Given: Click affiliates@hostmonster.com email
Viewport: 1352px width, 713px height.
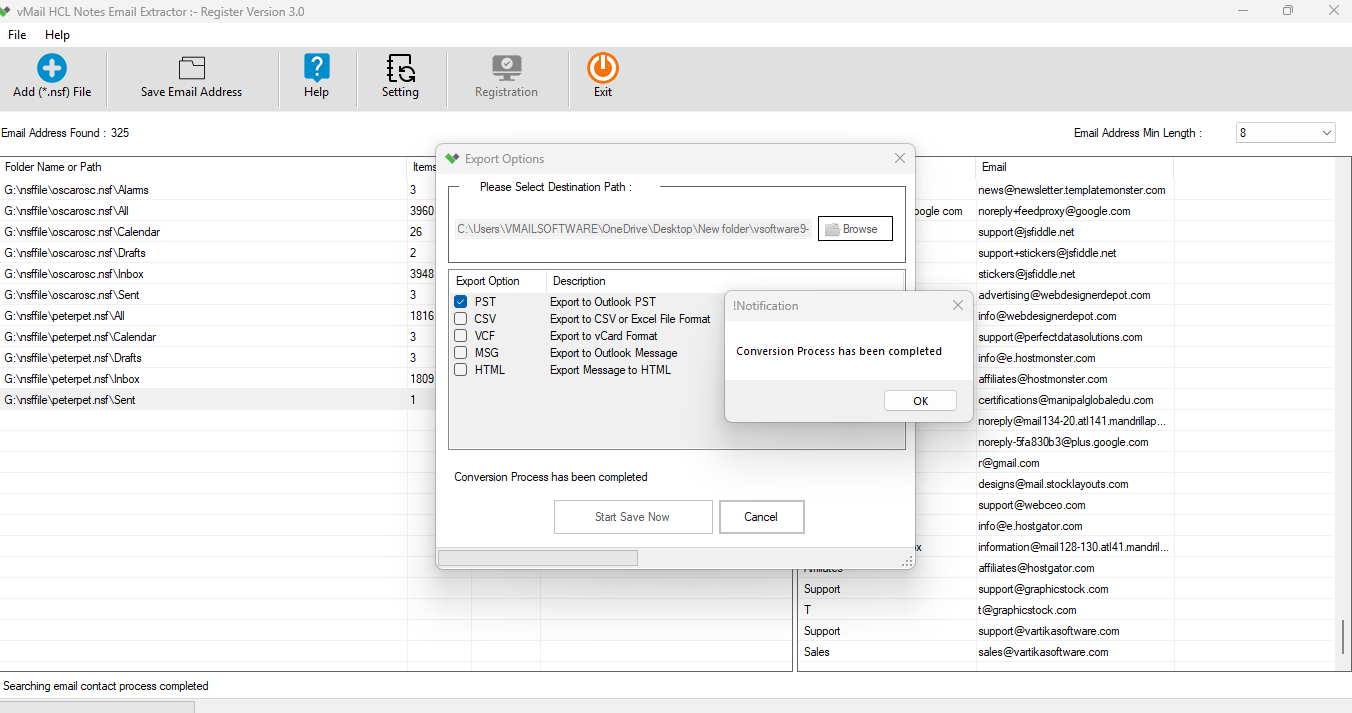Looking at the screenshot, I should (x=1043, y=379).
